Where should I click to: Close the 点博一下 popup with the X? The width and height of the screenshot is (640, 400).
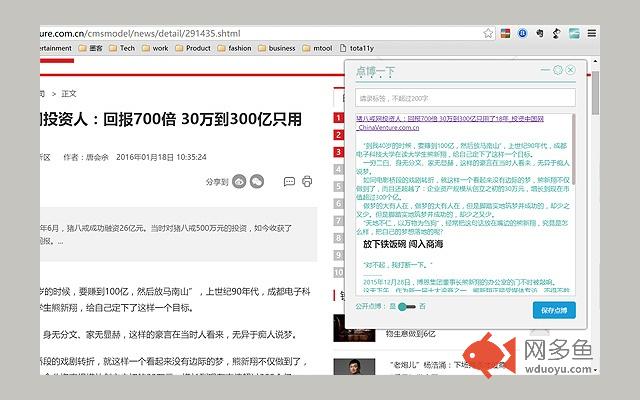571,70
